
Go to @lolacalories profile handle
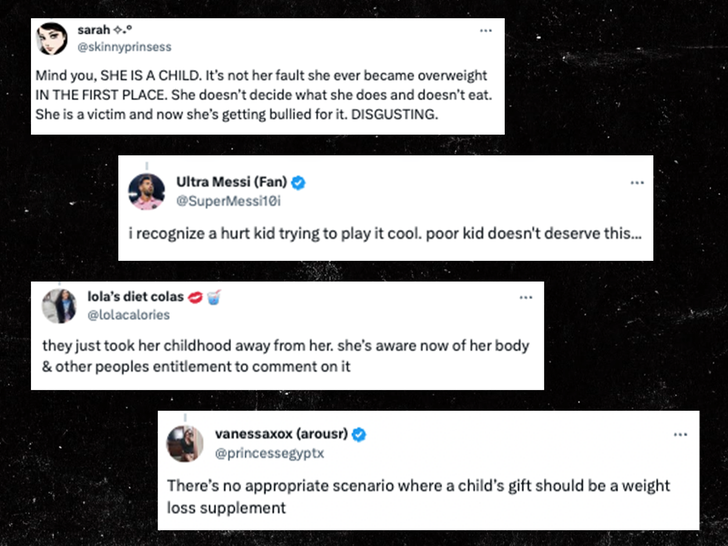point(127,314)
